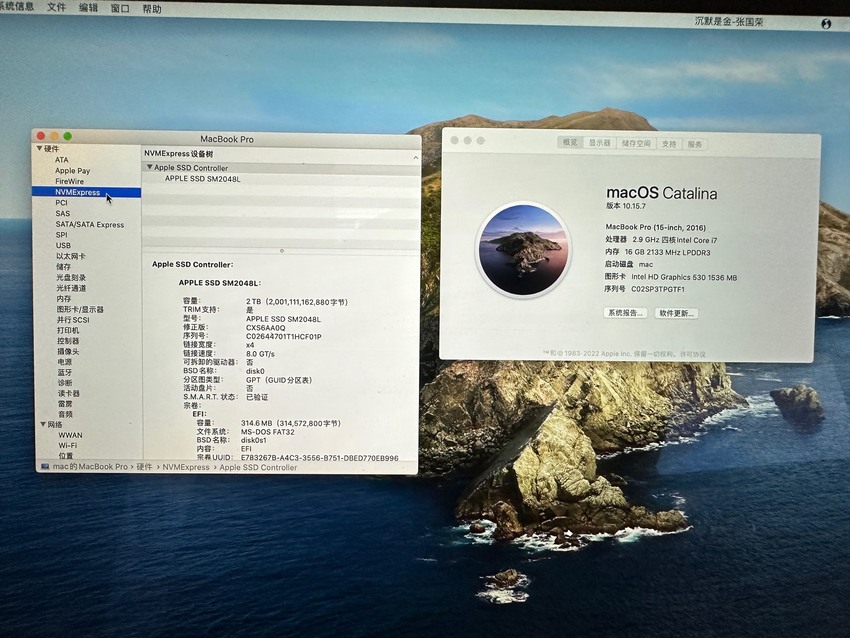This screenshot has width=850, height=638.
Task: Select 蓝牙 in hardware sidebar
Action: pos(65,372)
